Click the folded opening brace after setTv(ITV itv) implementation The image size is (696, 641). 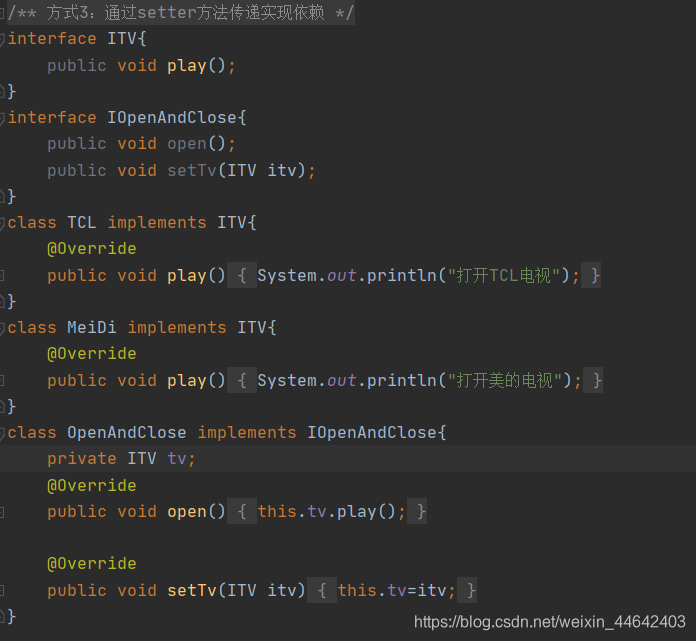coord(322,591)
